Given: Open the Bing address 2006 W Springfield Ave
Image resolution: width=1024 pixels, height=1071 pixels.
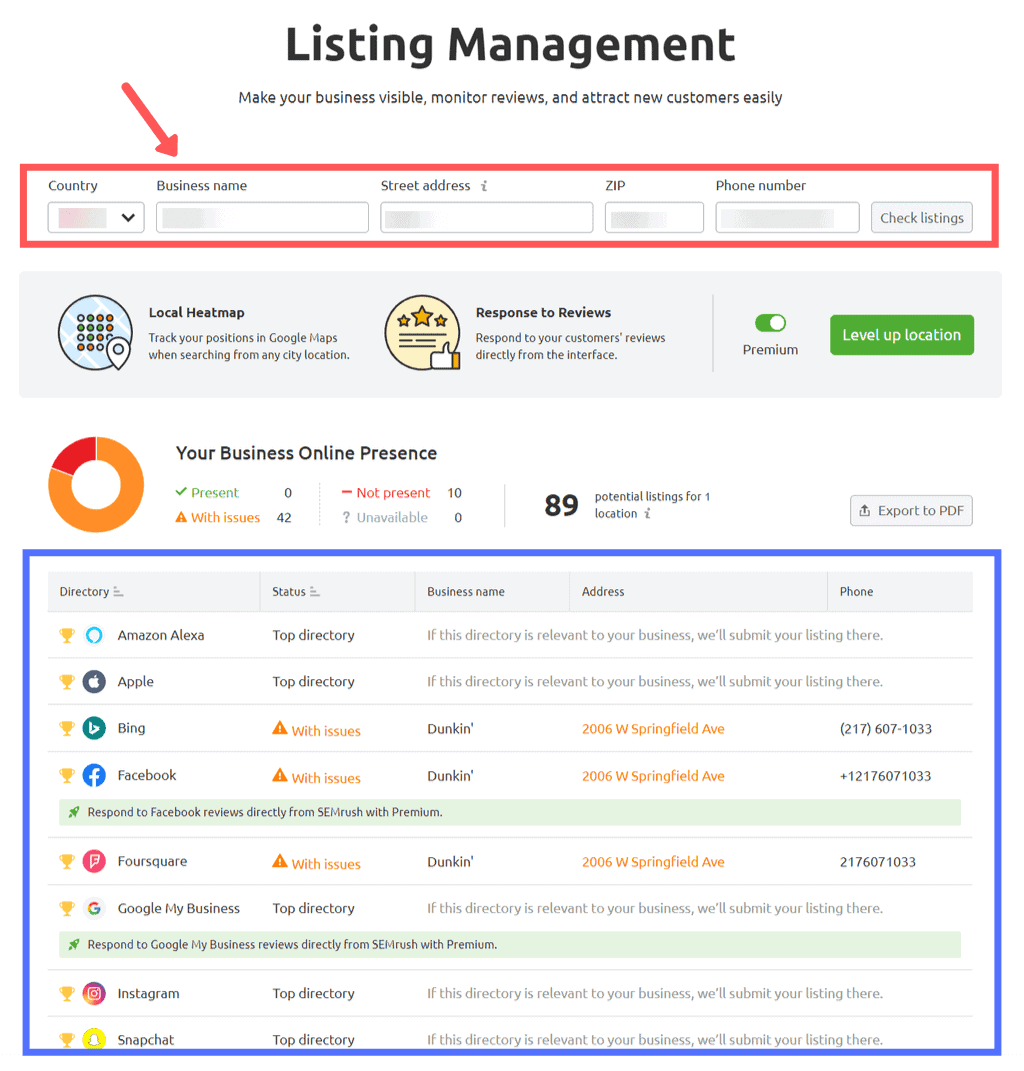Looking at the screenshot, I should (653, 729).
